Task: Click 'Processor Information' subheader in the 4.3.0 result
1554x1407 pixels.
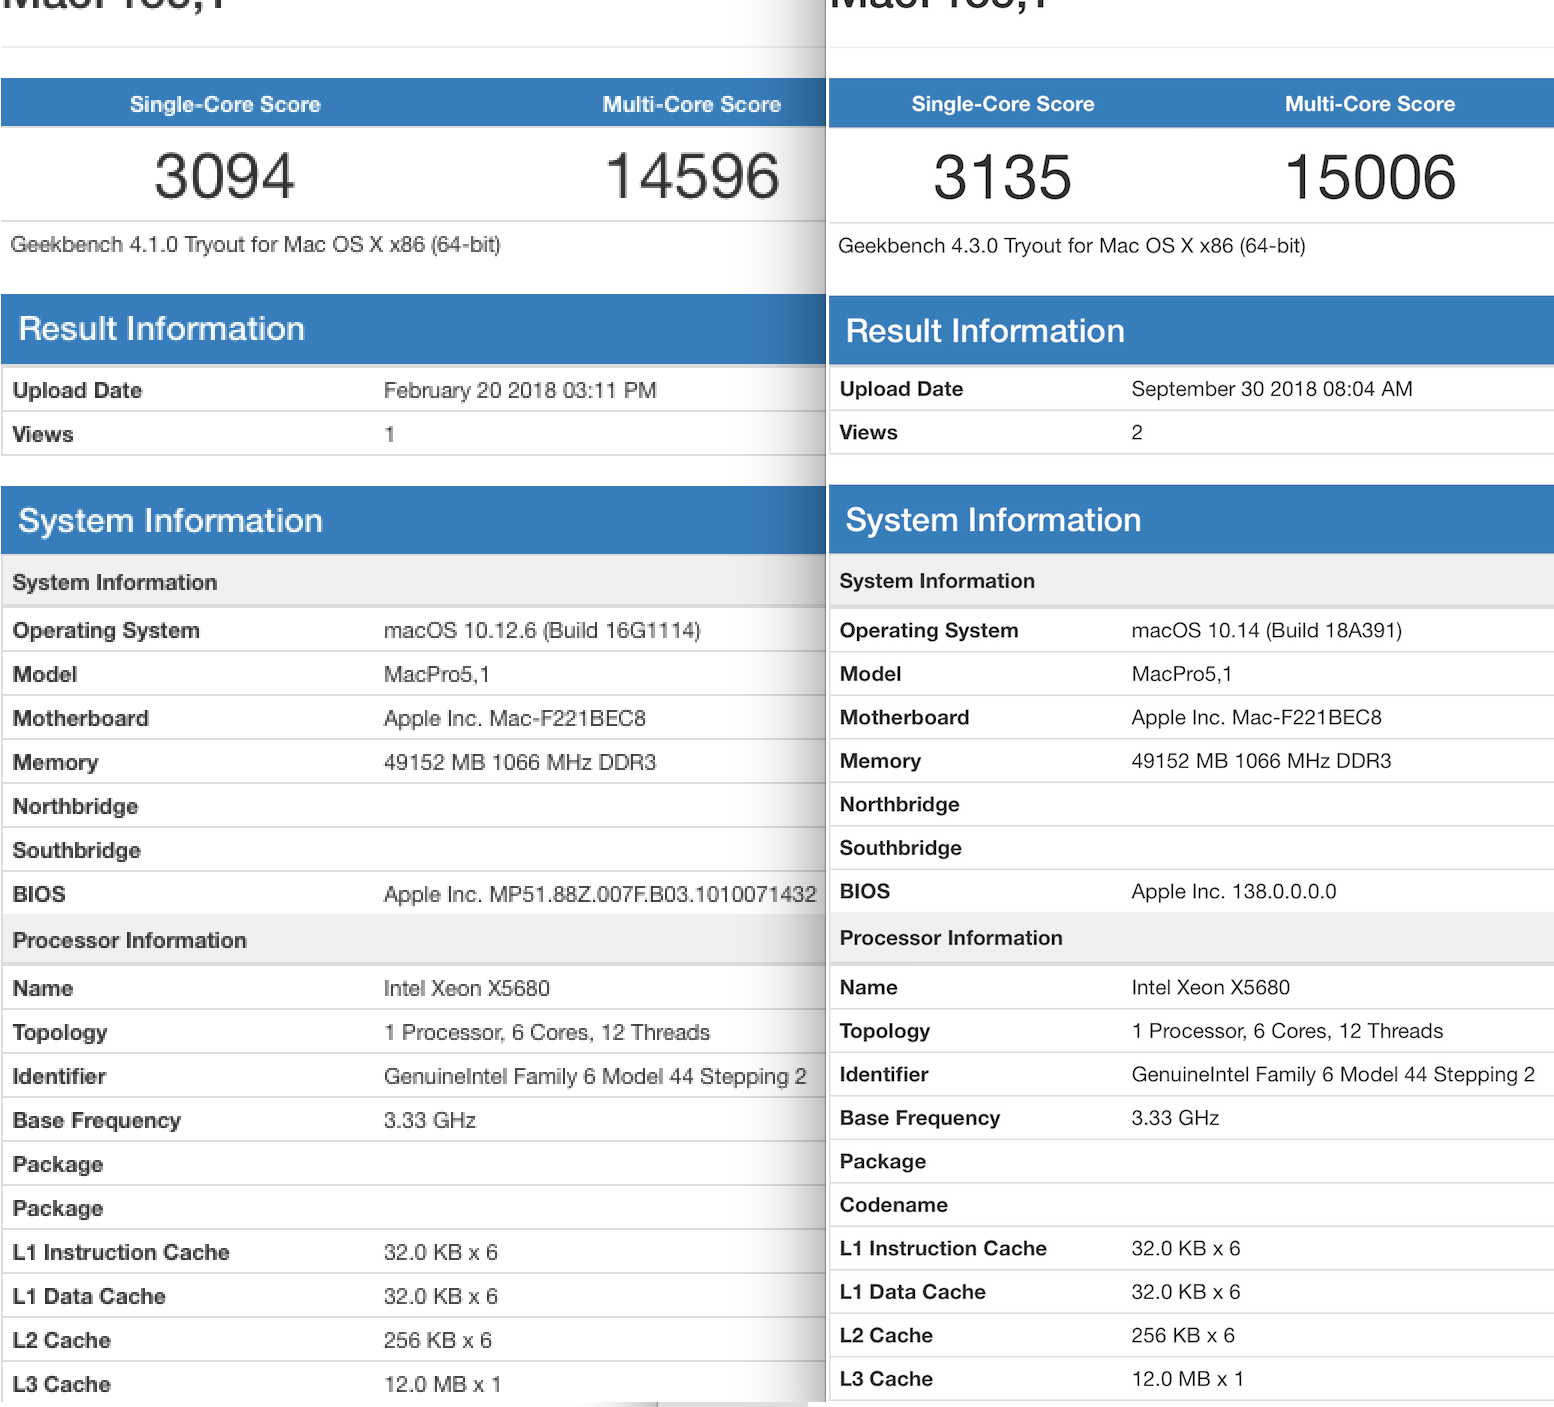Action: 951,938
